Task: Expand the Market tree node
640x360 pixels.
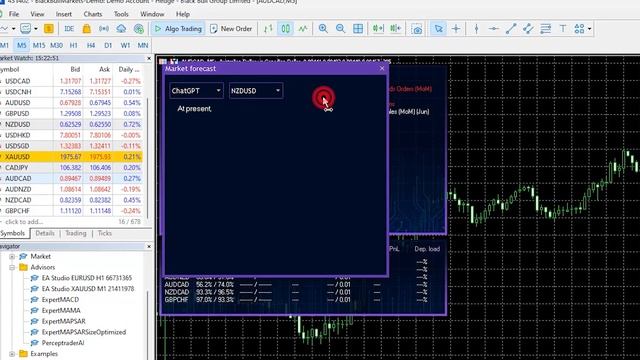Action: coord(12,256)
